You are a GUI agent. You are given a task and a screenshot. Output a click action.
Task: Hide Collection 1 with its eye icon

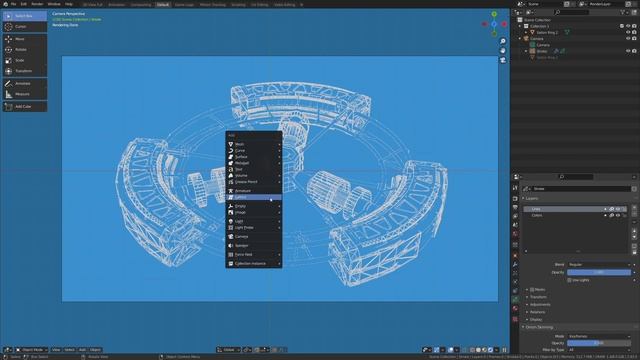628,26
